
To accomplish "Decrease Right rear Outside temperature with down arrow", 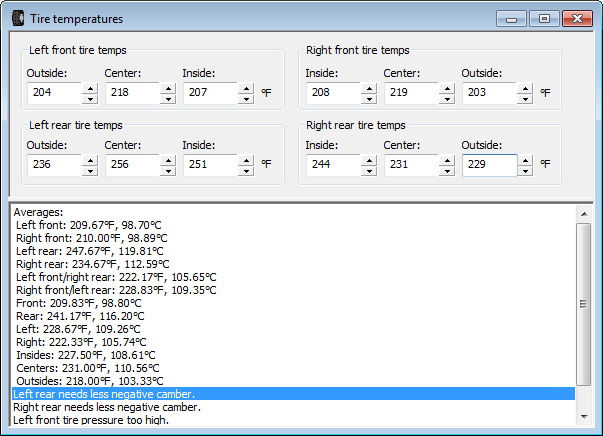I will tap(525, 171).
